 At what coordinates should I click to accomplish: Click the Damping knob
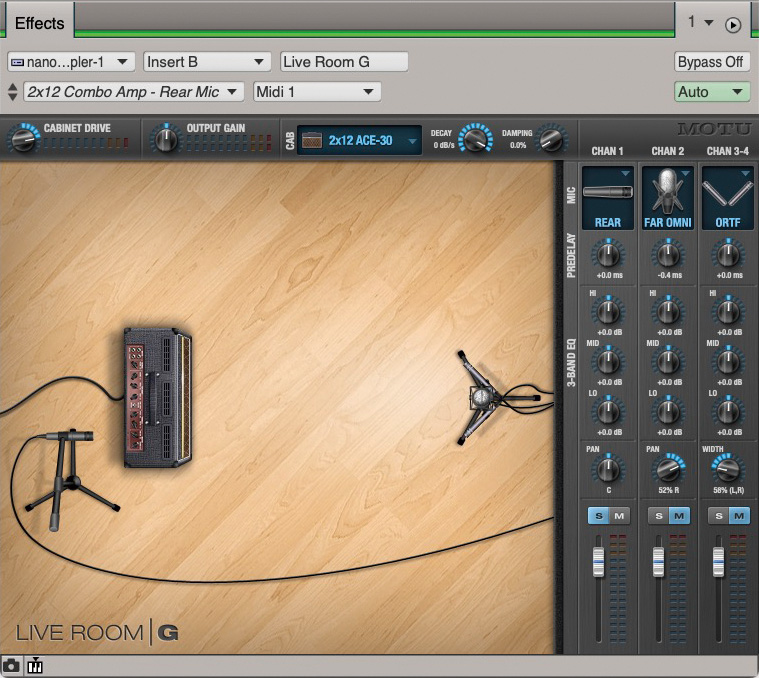click(x=551, y=139)
